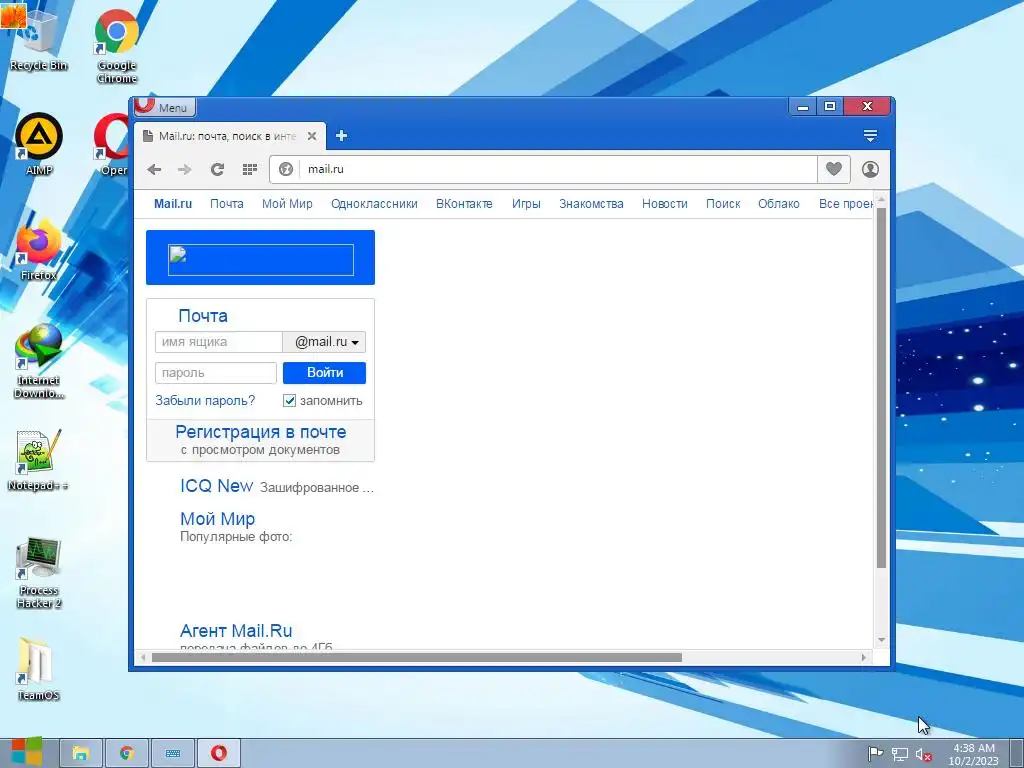Open the Мой Мир section link
1024x768 pixels.
[217, 519]
